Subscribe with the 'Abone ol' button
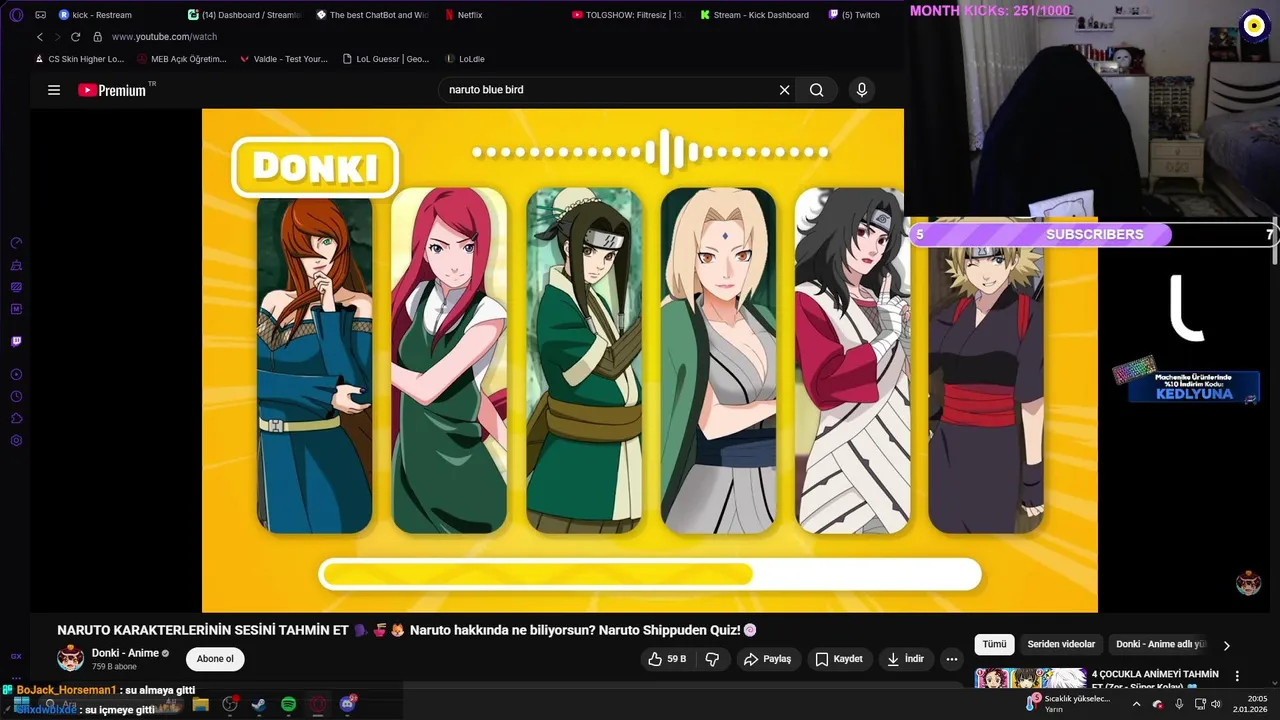This screenshot has width=1280, height=720. 215,659
